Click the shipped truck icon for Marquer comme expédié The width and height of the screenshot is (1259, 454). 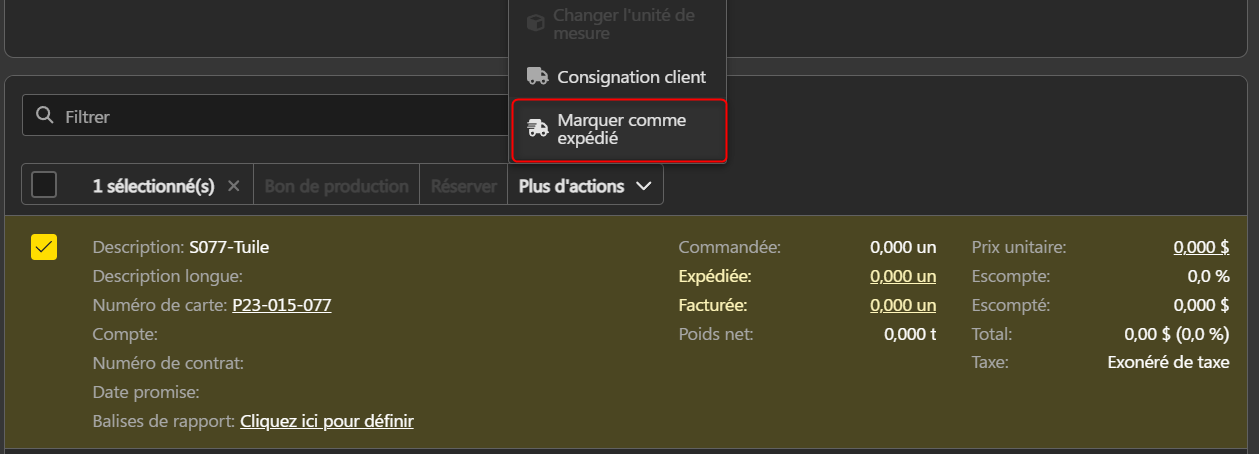tap(538, 129)
